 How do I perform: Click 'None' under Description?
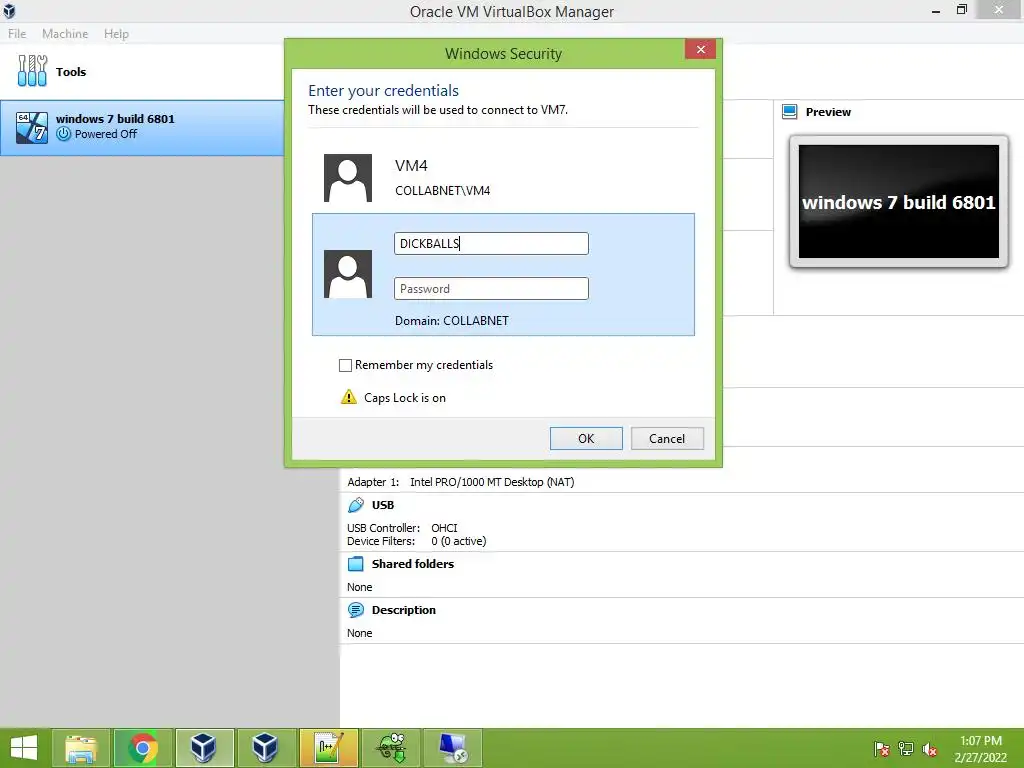click(x=359, y=633)
